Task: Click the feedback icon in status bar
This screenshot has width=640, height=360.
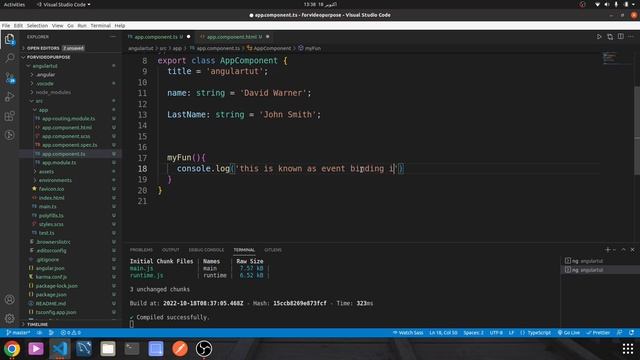Action: 620,333
